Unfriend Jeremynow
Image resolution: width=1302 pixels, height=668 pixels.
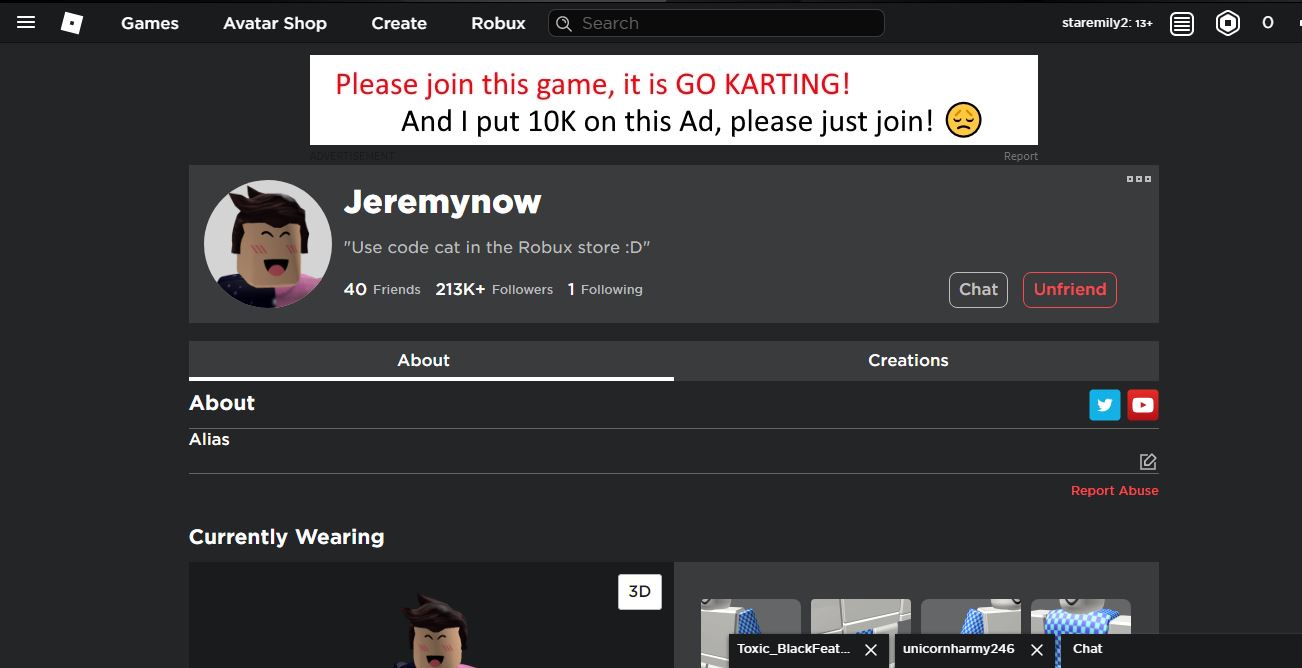pyautogui.click(x=1069, y=290)
